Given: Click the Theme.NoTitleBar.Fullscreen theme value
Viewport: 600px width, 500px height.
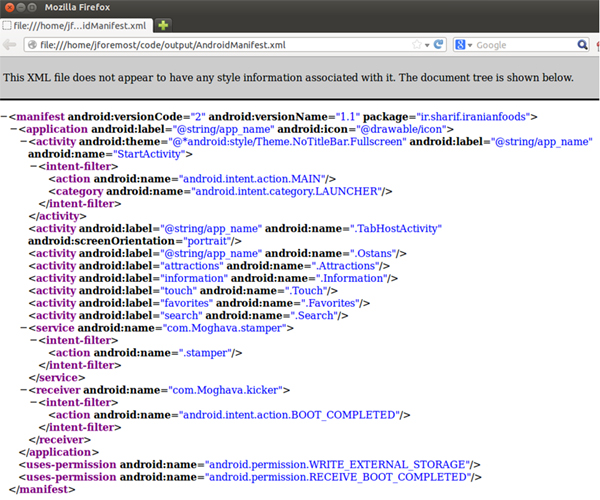Looking at the screenshot, I should click(287, 142).
